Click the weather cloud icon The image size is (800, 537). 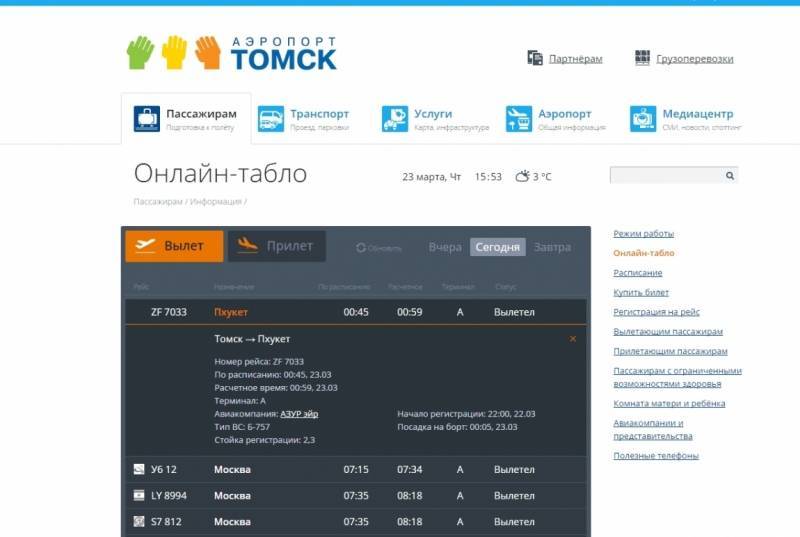(x=522, y=176)
